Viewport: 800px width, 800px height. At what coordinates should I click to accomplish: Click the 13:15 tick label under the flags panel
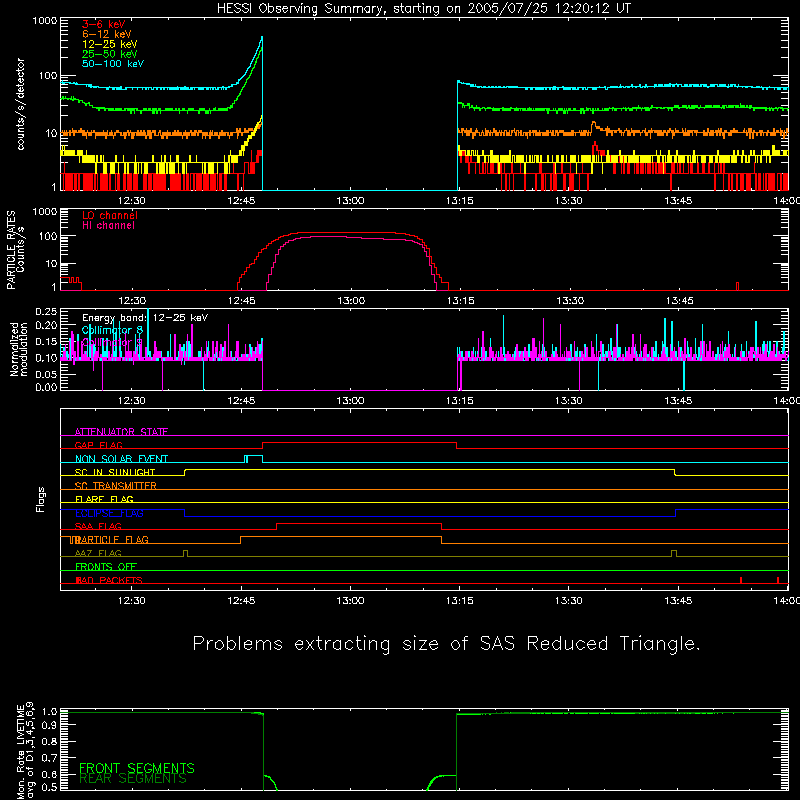click(x=459, y=601)
